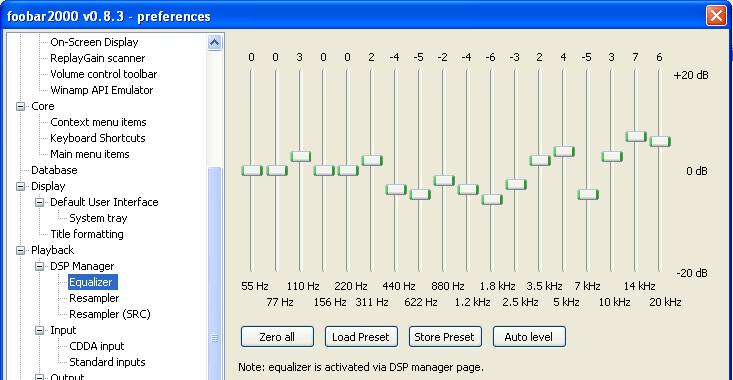Open the Resampler page
This screenshot has height=380, width=733.
point(94,298)
